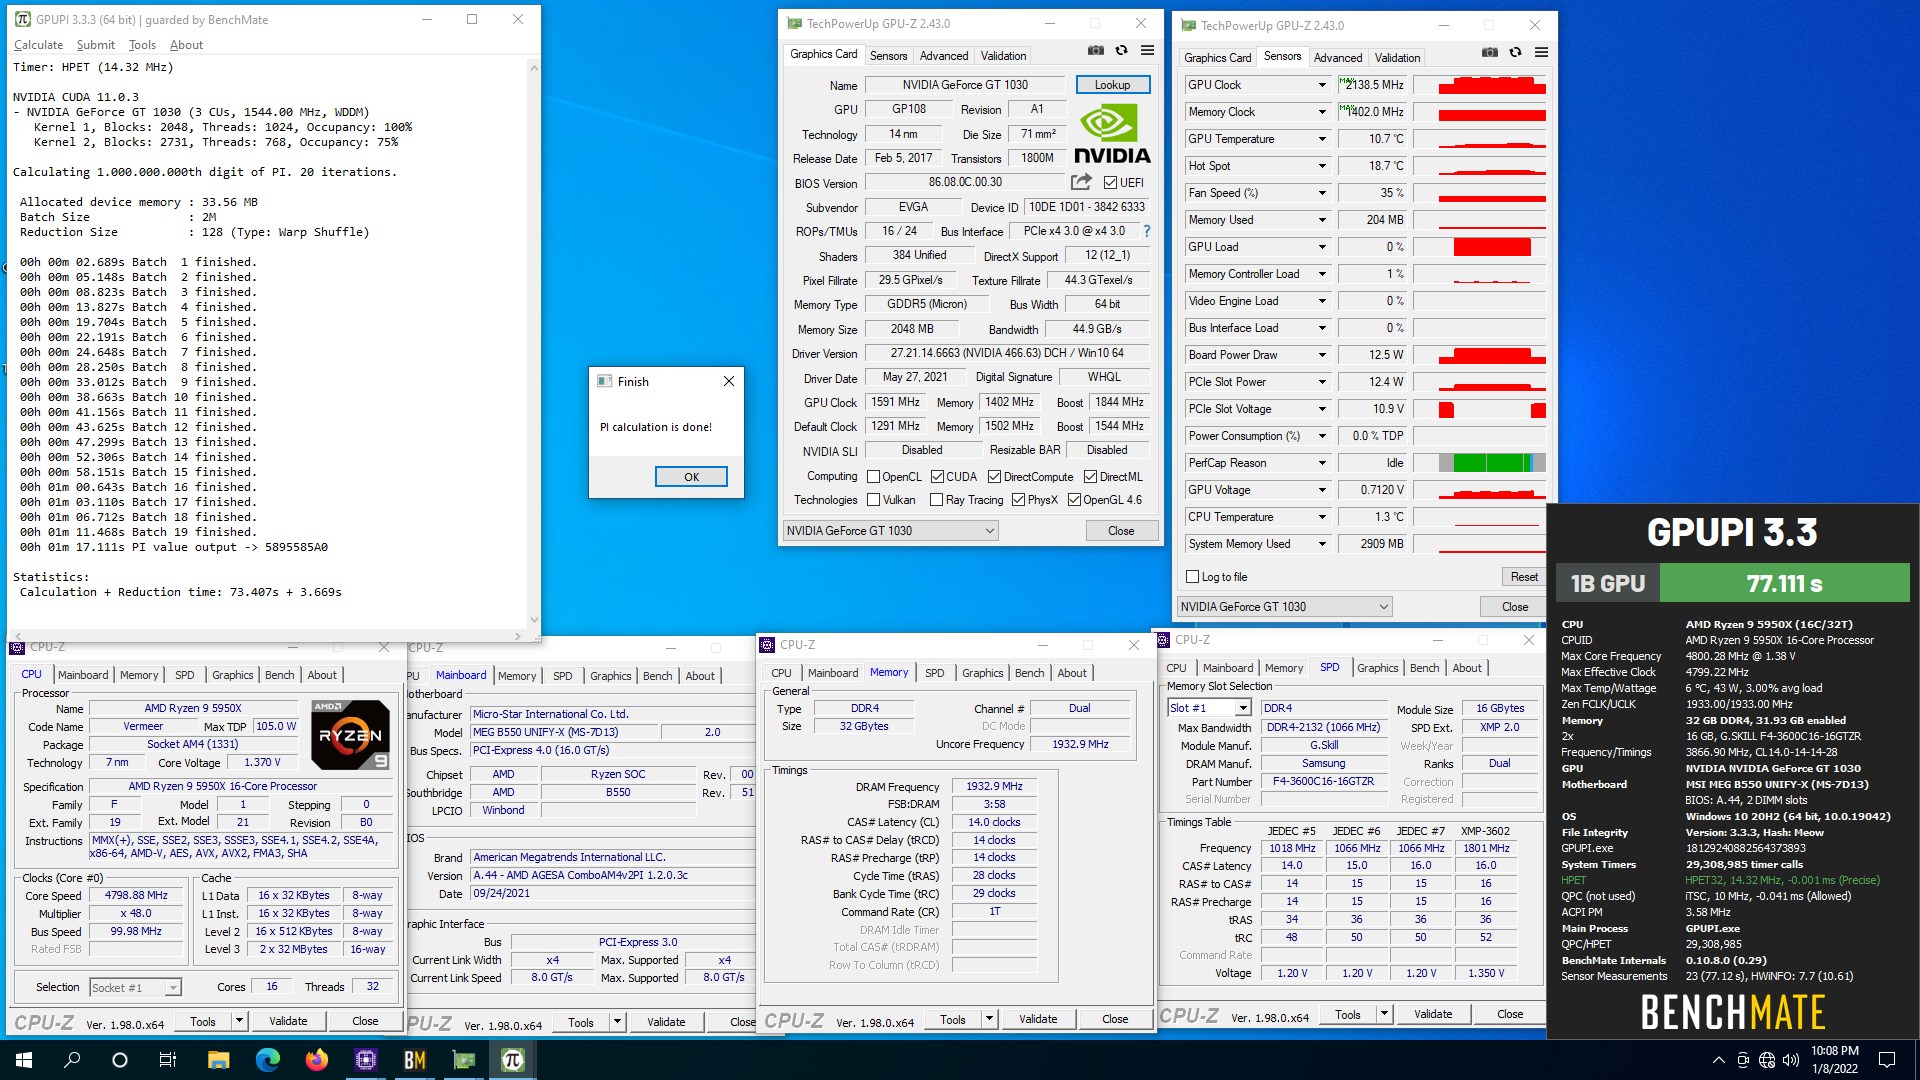
Task: Open Task View on taskbar
Action: point(168,1060)
